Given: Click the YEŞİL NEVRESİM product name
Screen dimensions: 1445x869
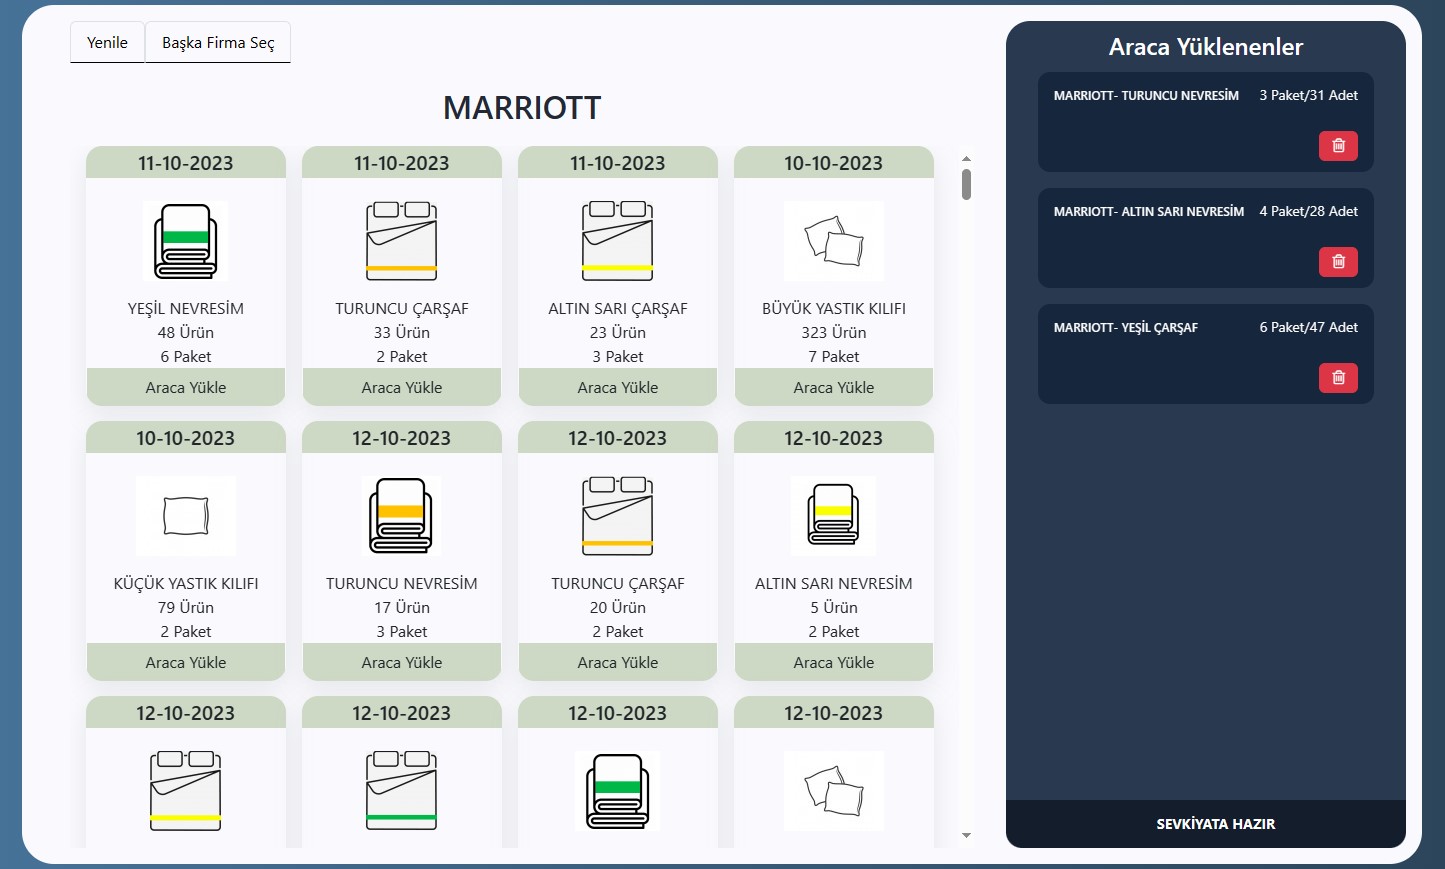Looking at the screenshot, I should [x=186, y=309].
